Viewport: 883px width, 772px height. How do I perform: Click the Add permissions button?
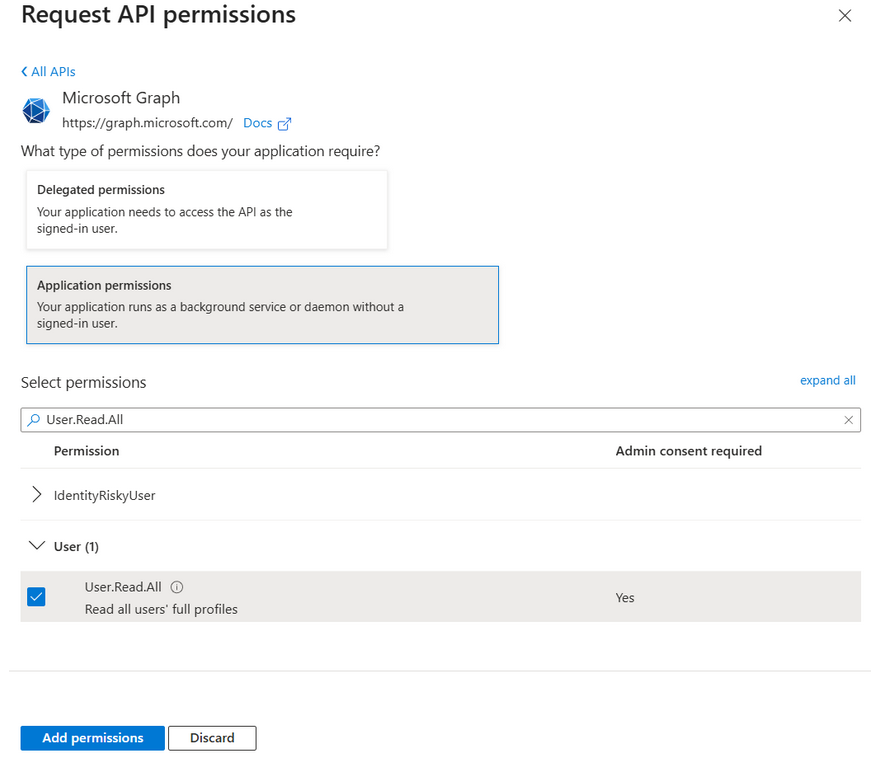(93, 738)
